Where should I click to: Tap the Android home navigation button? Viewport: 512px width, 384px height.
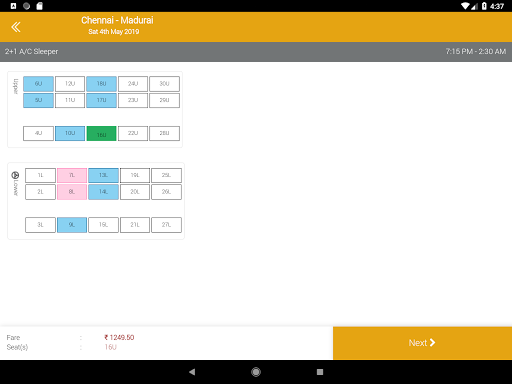click(x=256, y=372)
